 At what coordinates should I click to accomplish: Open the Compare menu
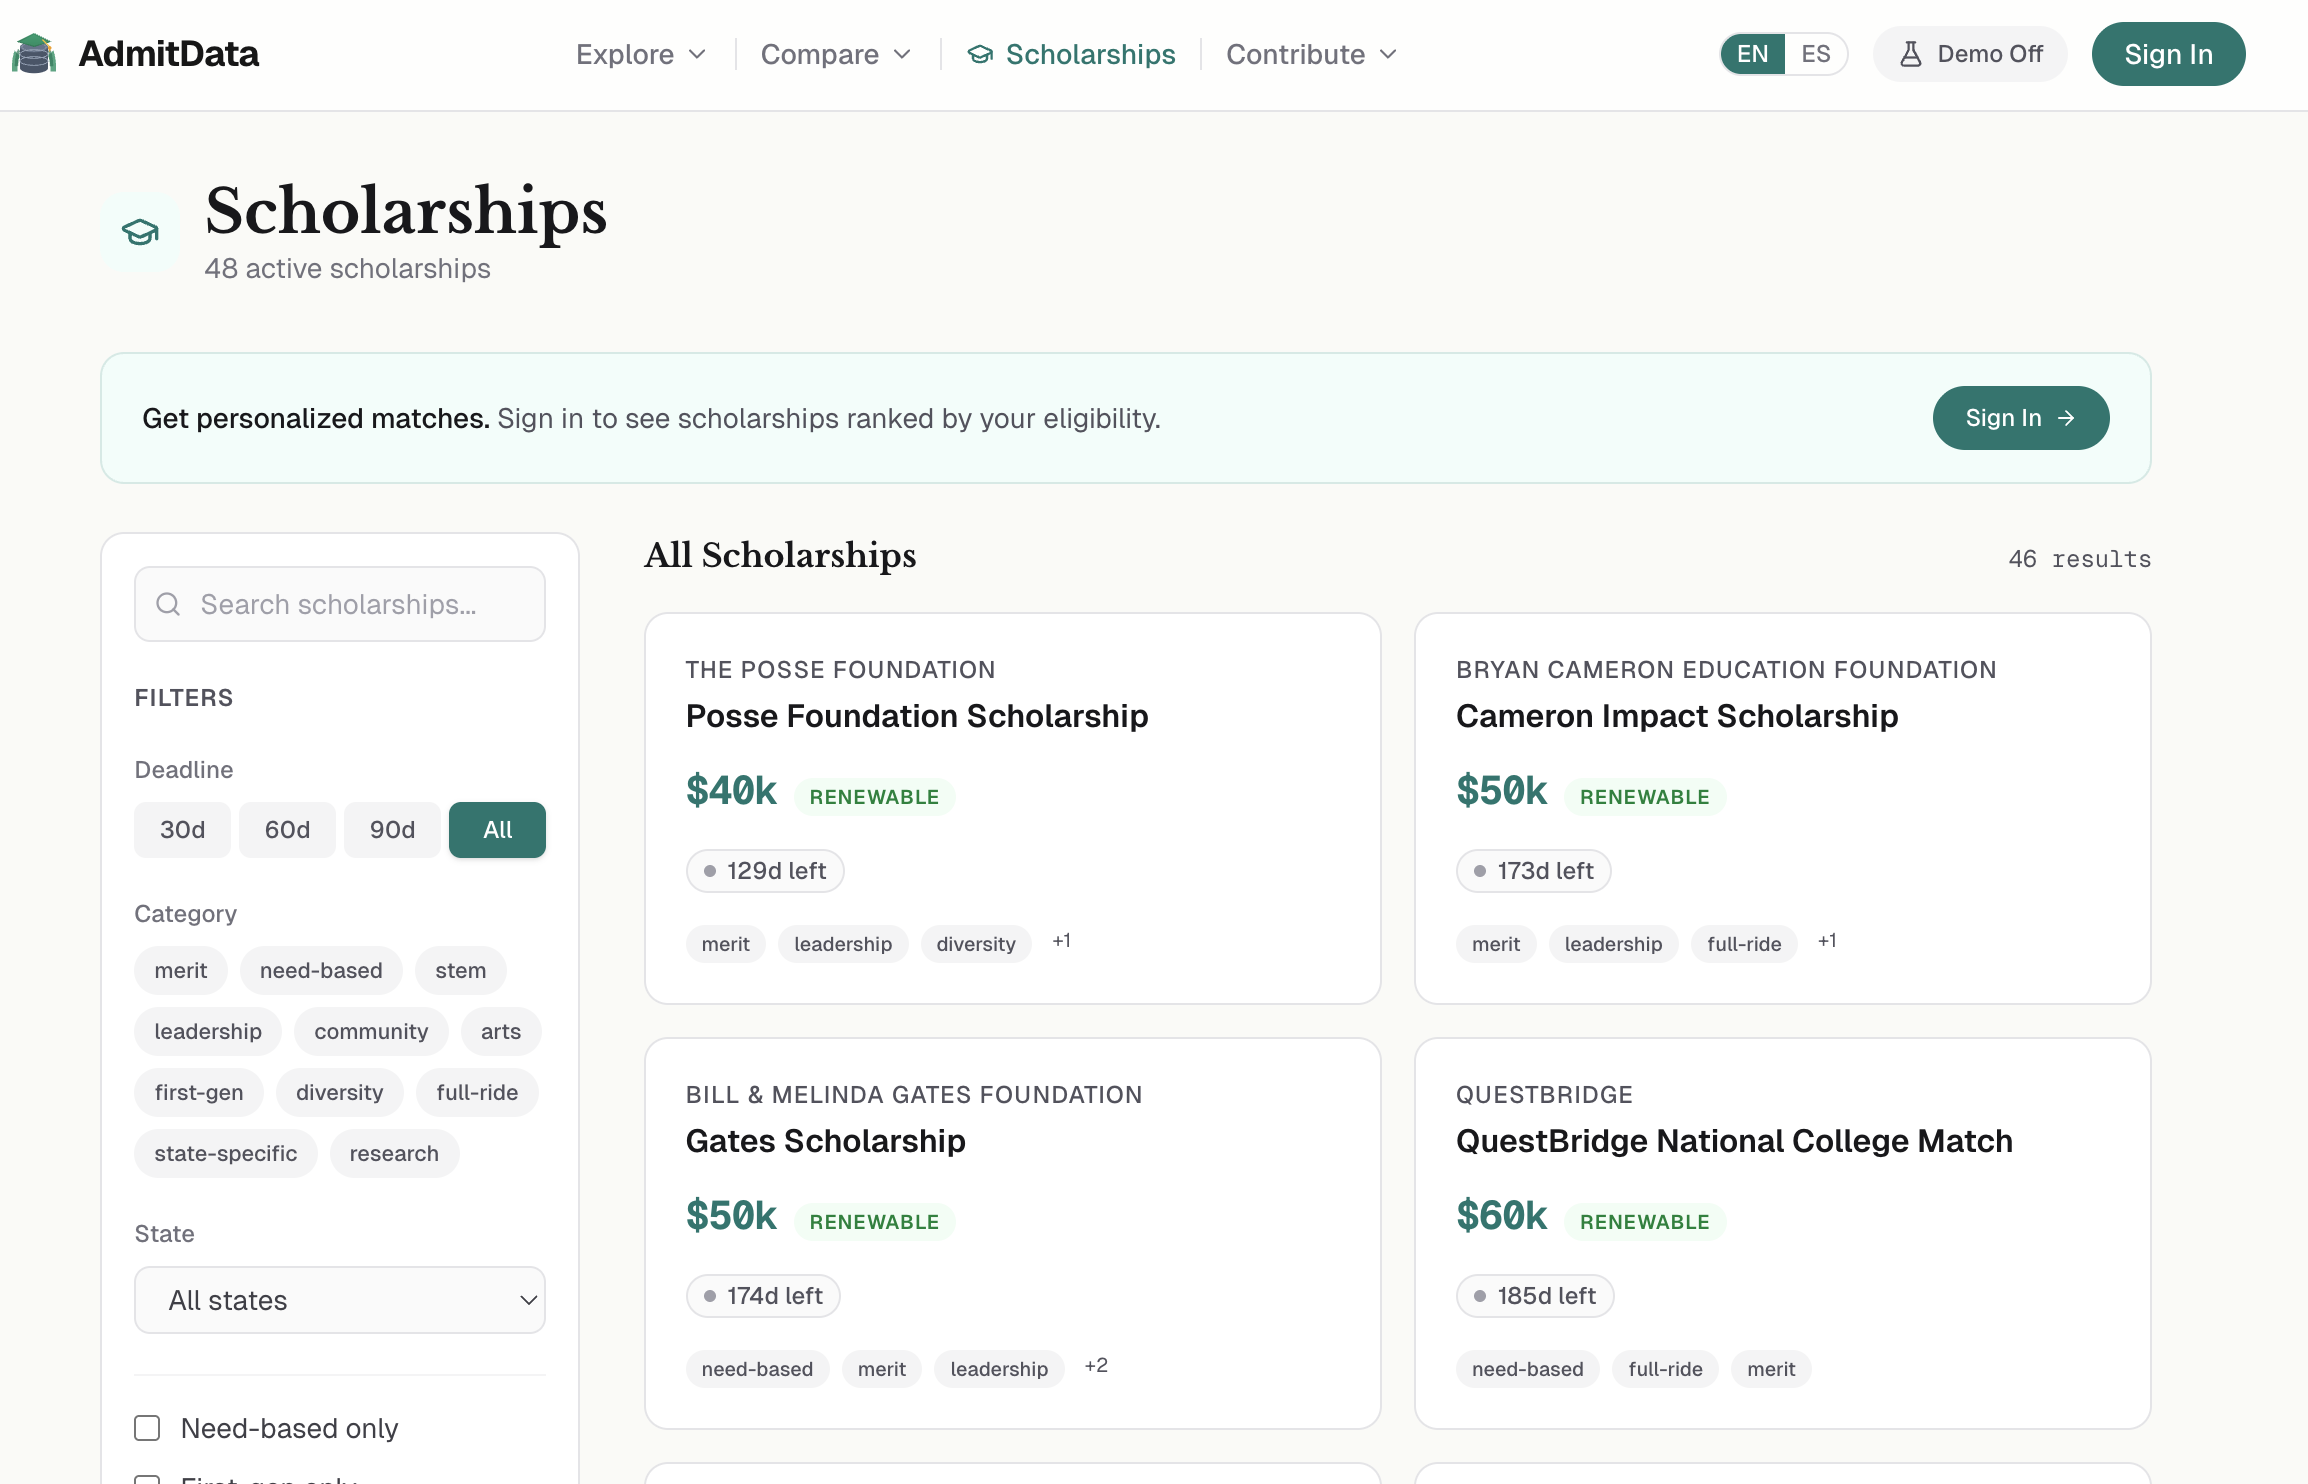pos(836,54)
